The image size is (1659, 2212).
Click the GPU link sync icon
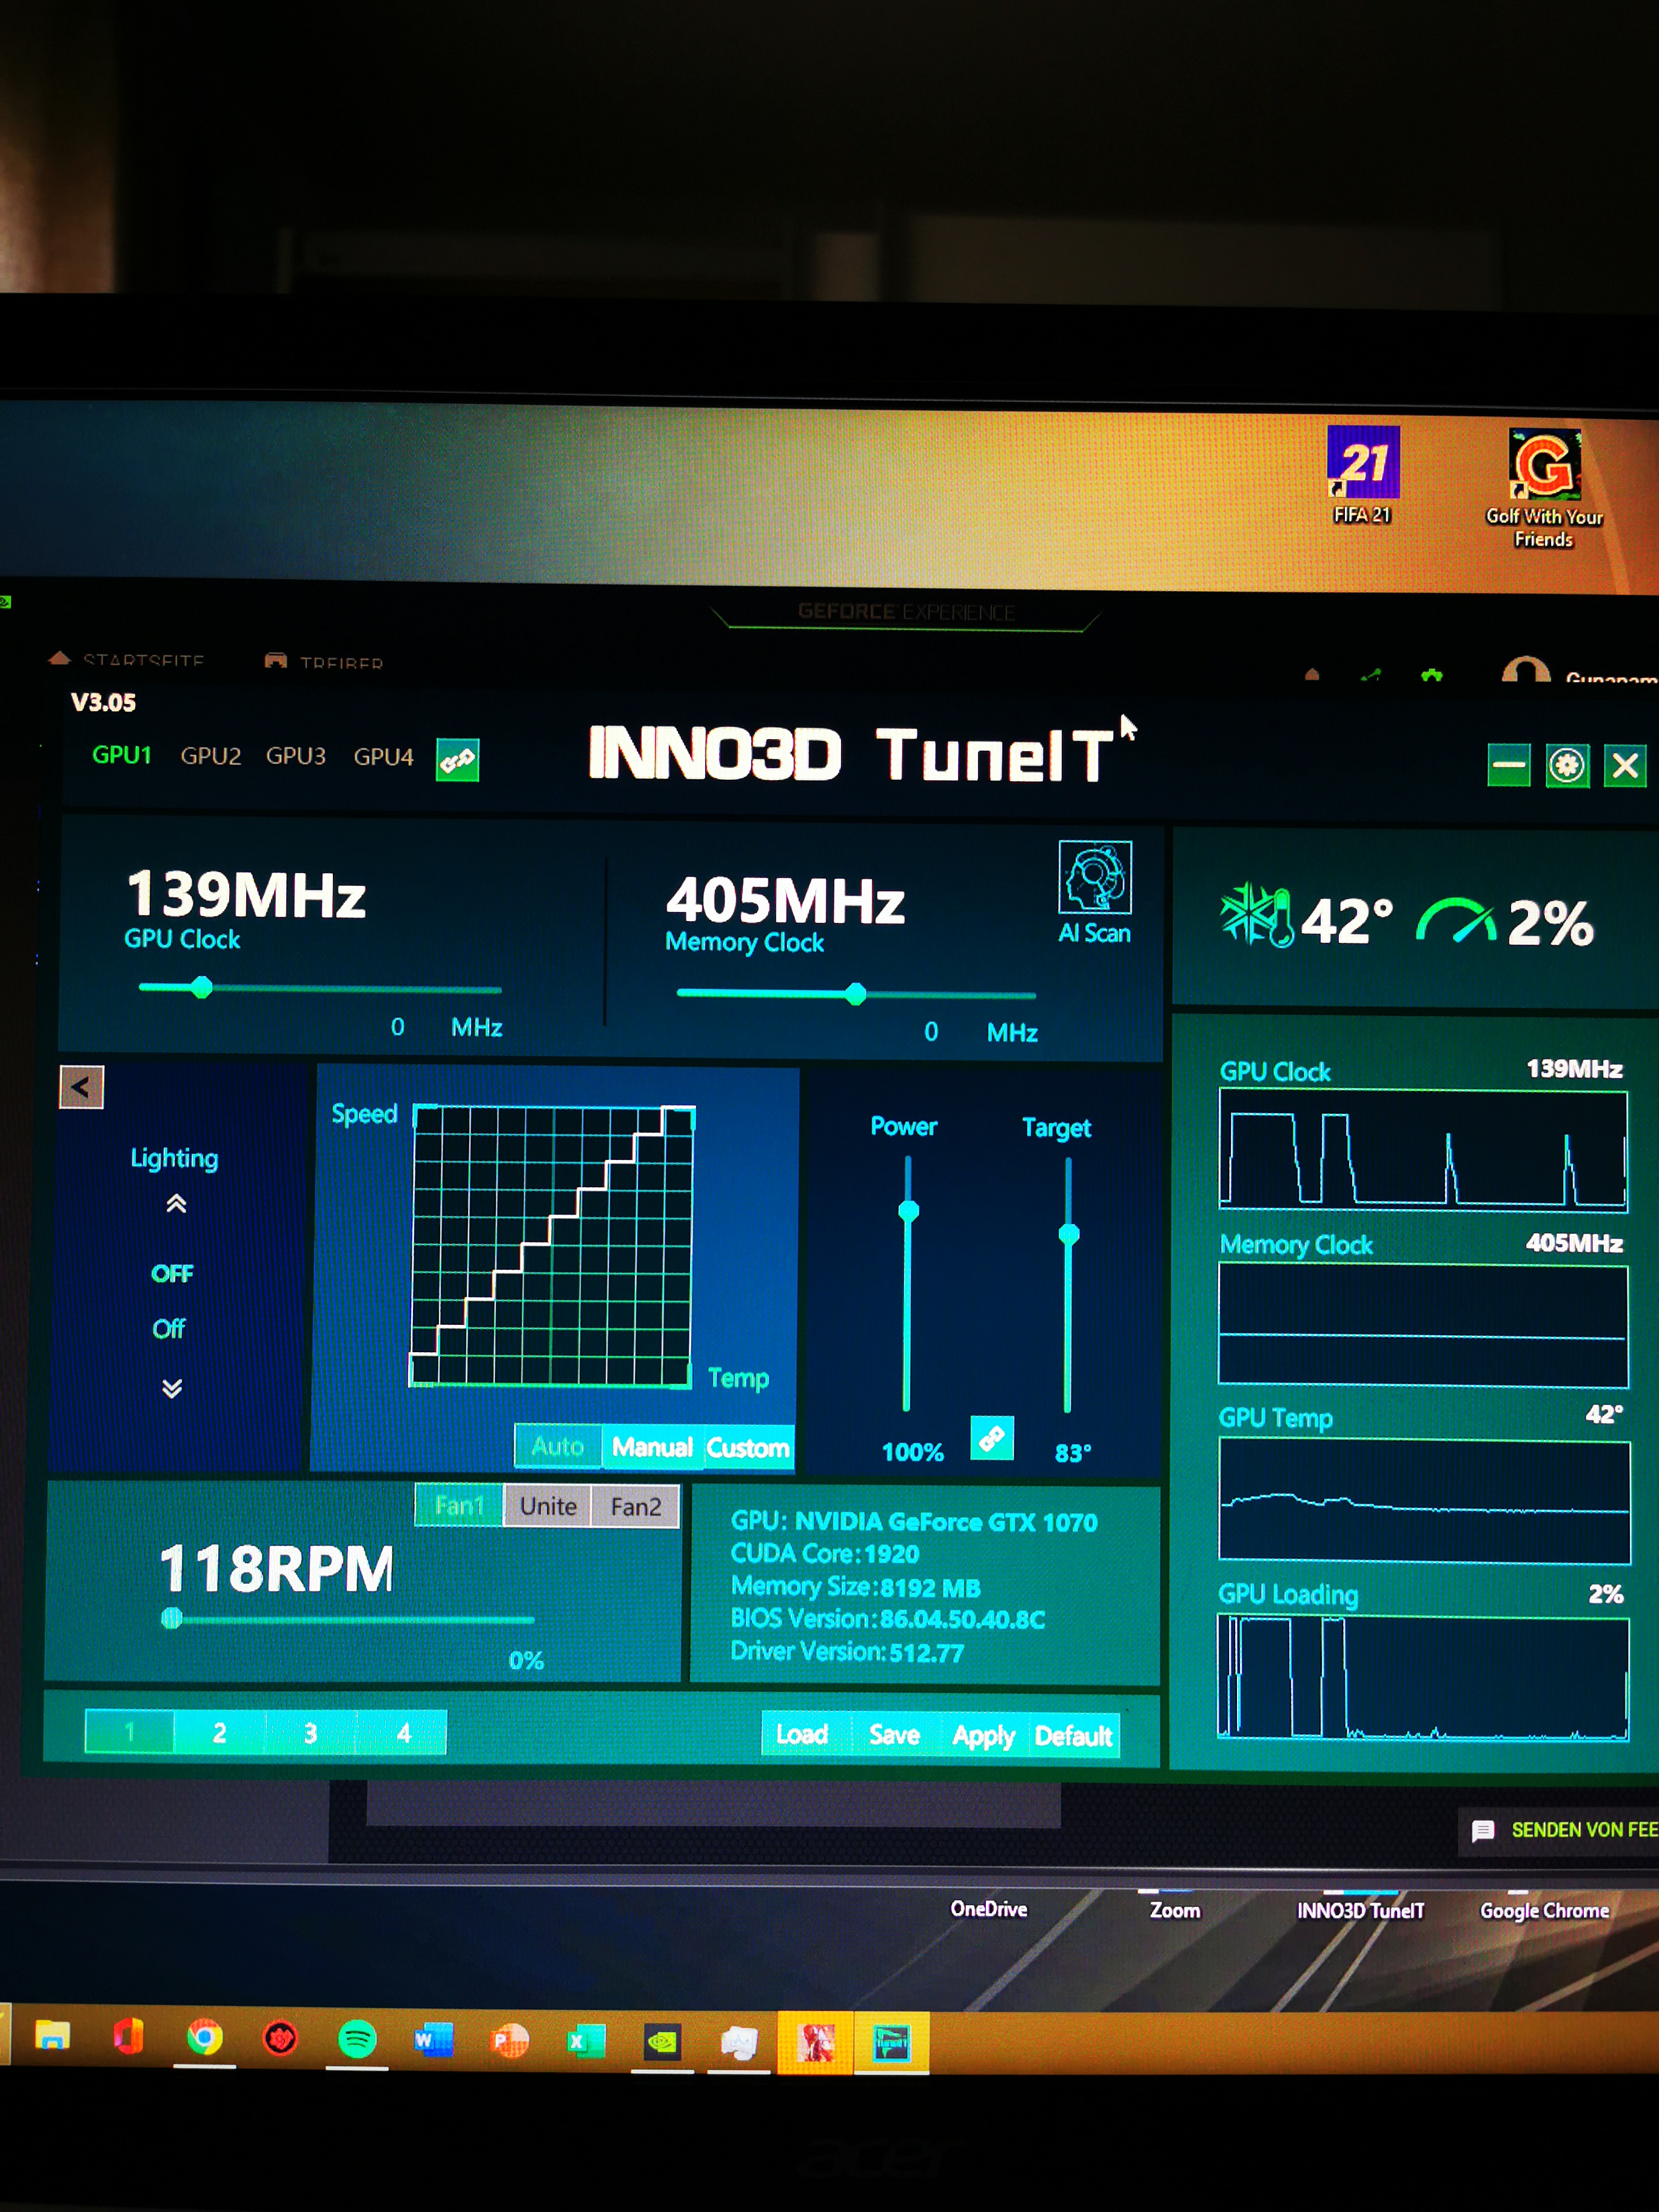click(458, 760)
